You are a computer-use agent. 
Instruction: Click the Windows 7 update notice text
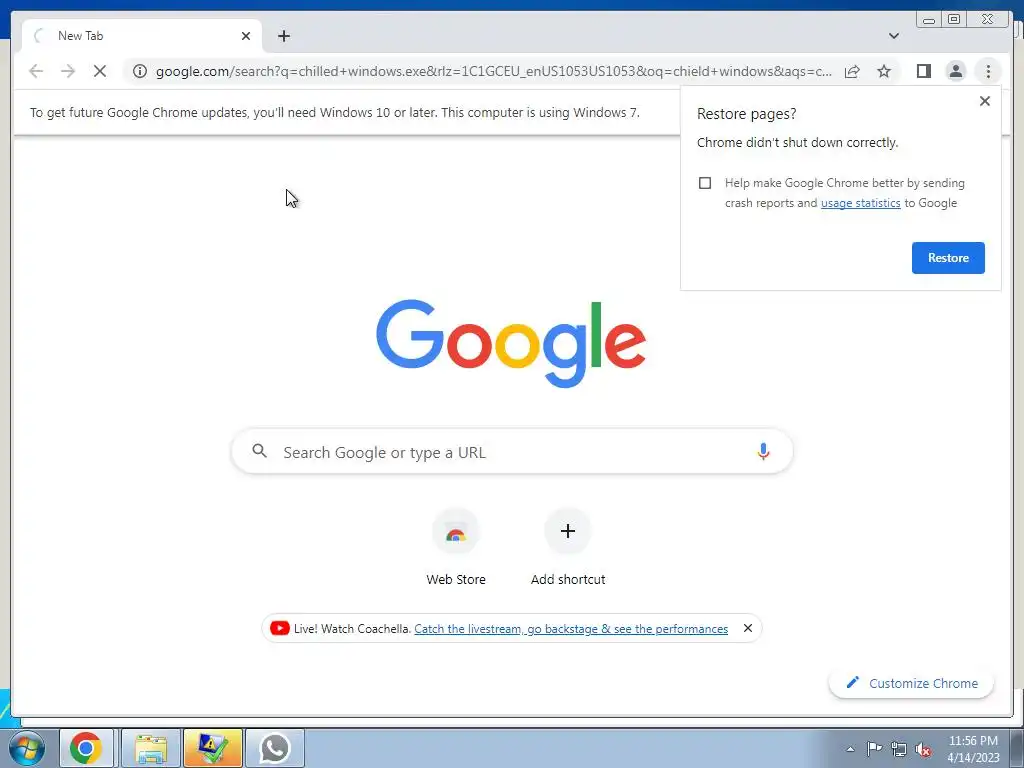tap(334, 112)
